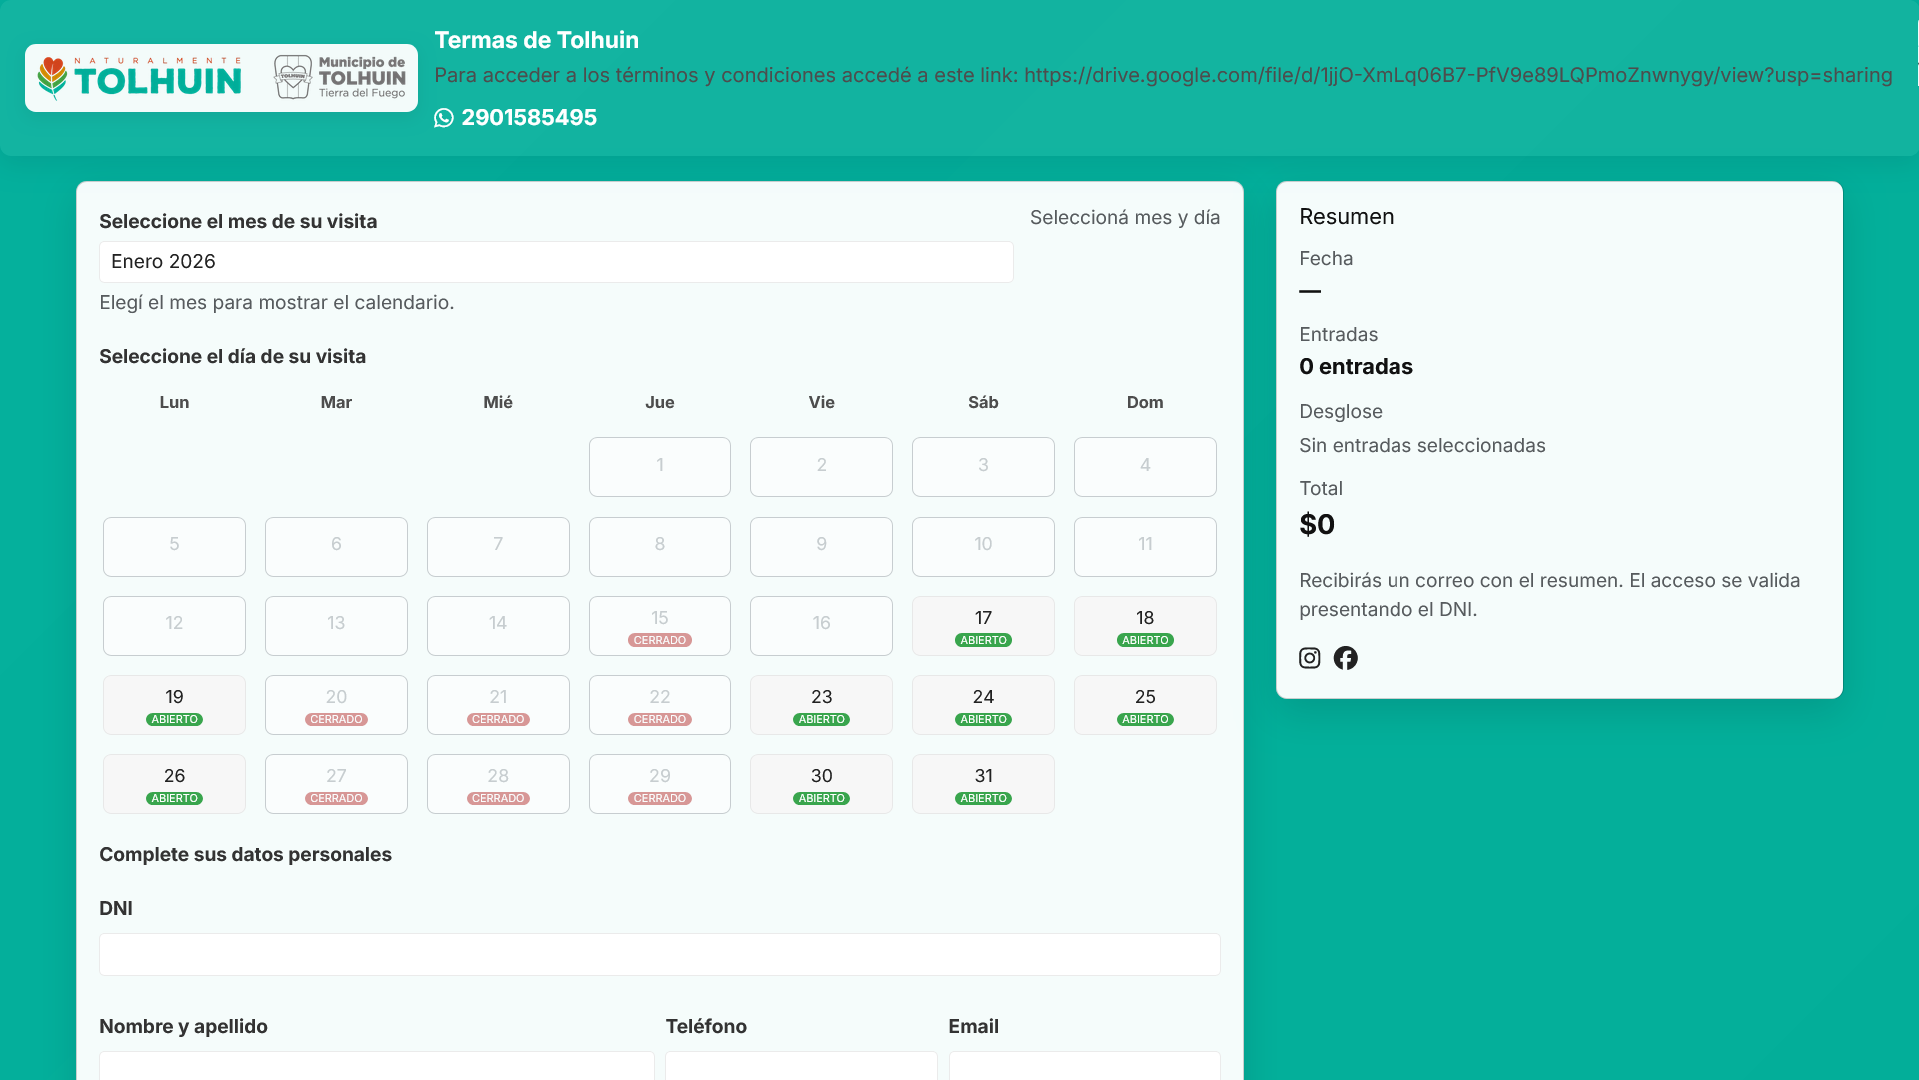Click the DNI input field
The height and width of the screenshot is (1080, 1919).
pyautogui.click(x=659, y=954)
